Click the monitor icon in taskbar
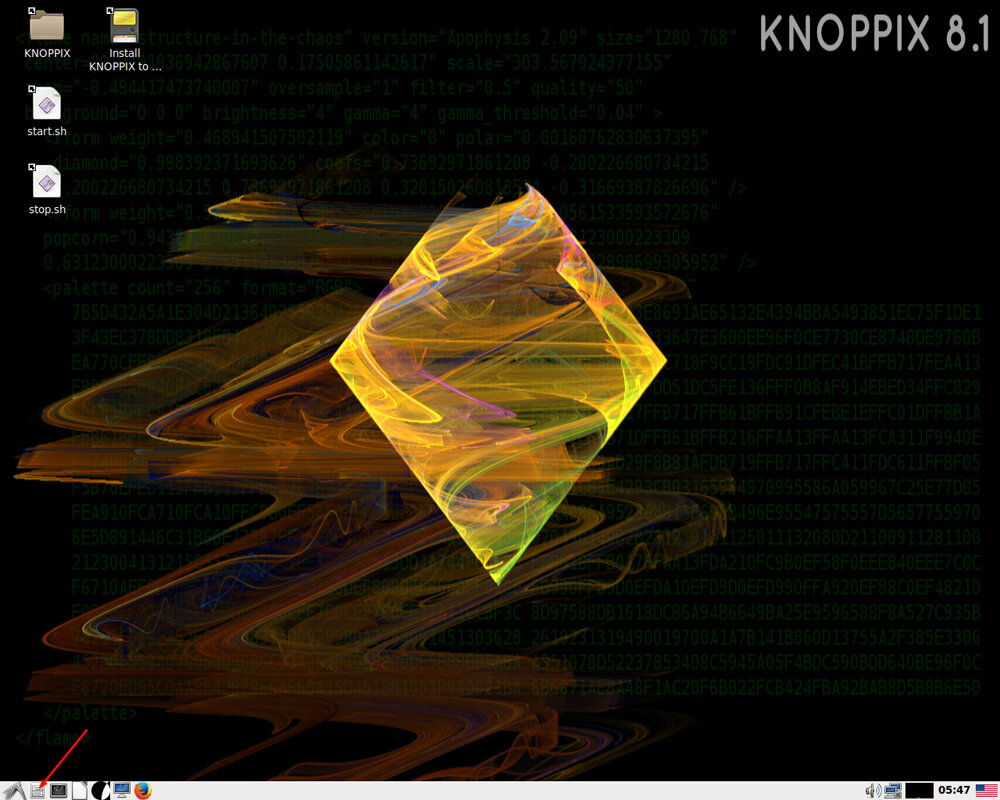This screenshot has width=1000, height=800. click(x=121, y=791)
